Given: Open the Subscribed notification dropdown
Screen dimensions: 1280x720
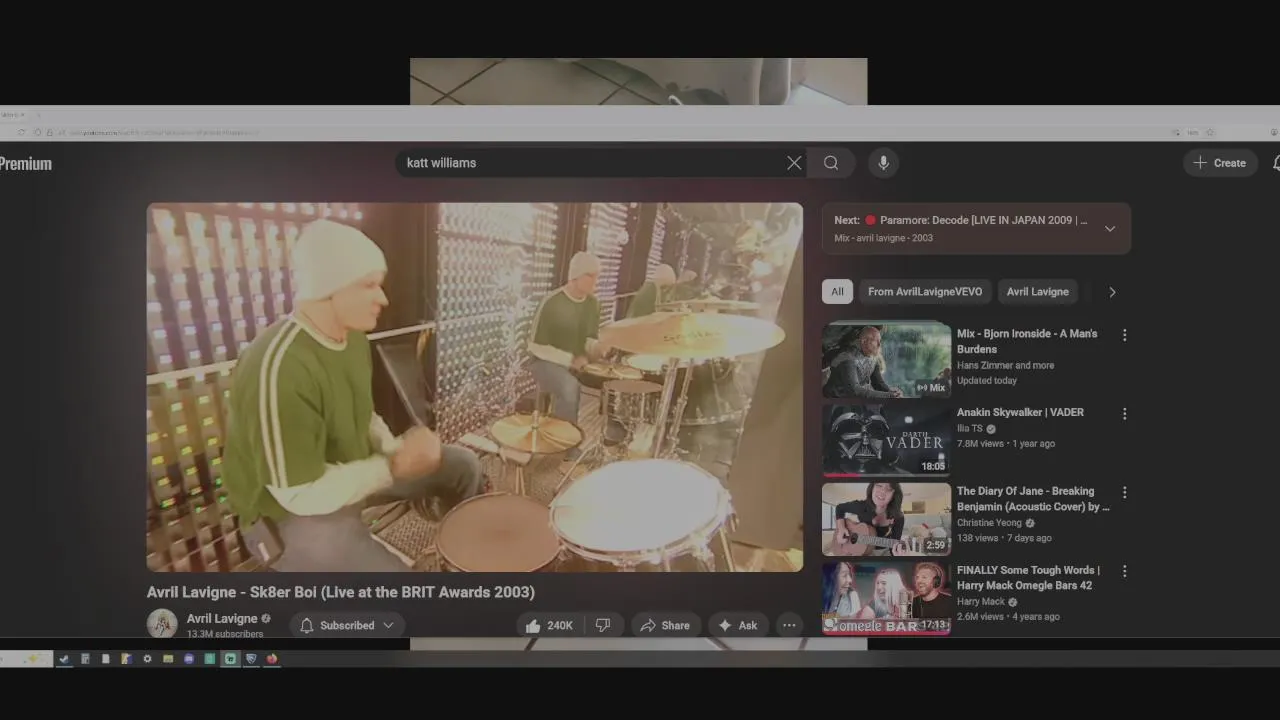Looking at the screenshot, I should pos(347,626).
